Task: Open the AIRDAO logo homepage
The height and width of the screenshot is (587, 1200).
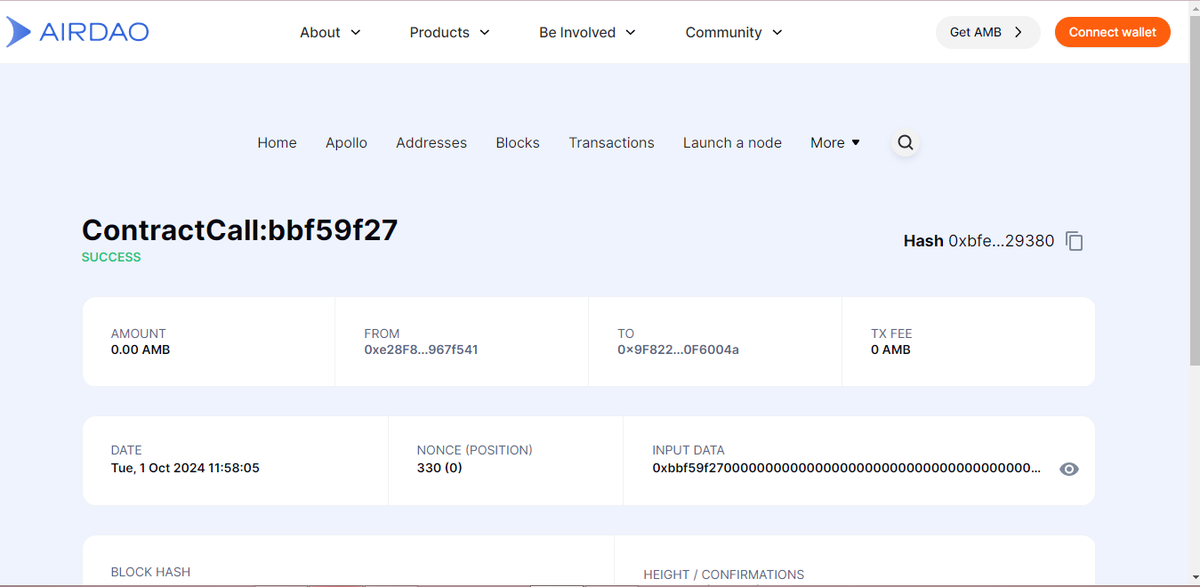Action: 77,32
